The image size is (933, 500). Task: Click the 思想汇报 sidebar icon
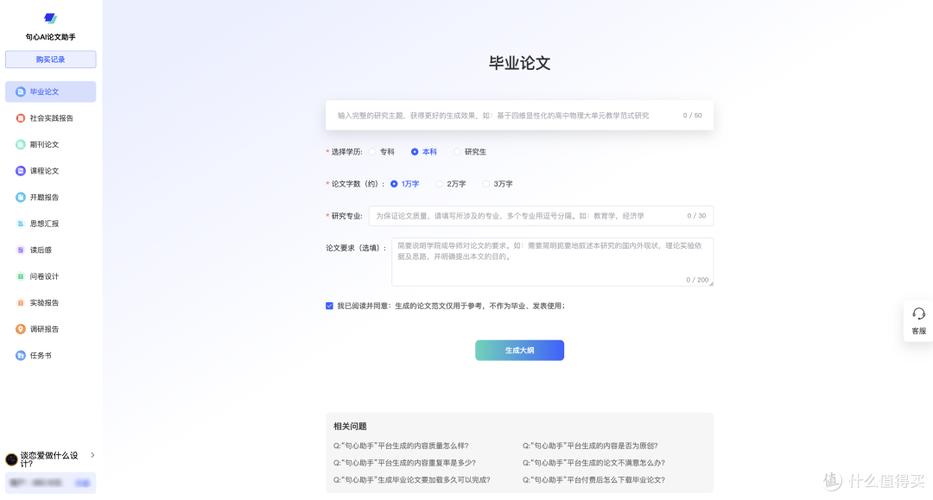20,224
